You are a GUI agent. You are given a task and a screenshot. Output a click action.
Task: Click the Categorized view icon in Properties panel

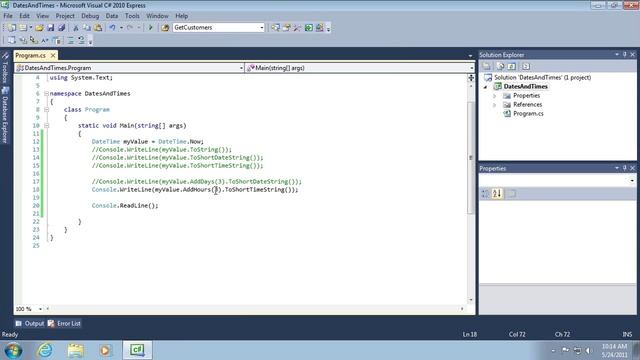(485, 193)
